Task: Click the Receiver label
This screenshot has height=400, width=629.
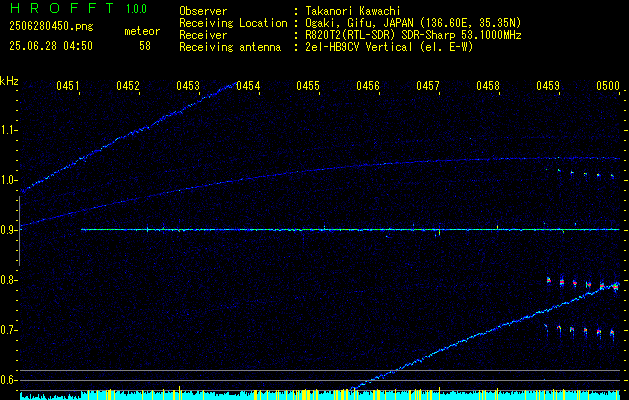Action: [x=203, y=35]
